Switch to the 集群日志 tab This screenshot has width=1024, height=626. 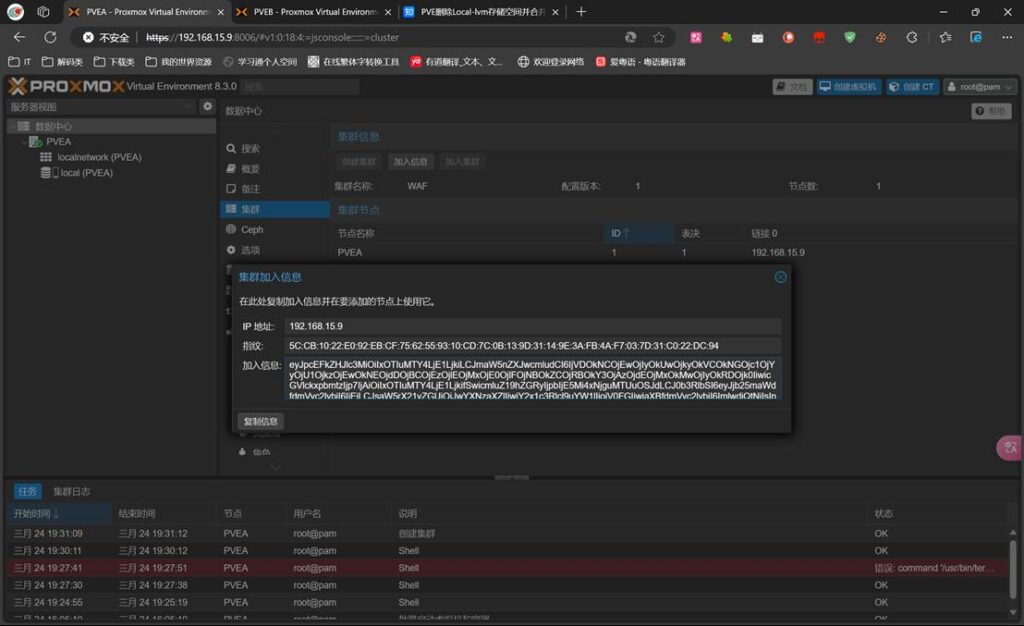tap(72, 492)
